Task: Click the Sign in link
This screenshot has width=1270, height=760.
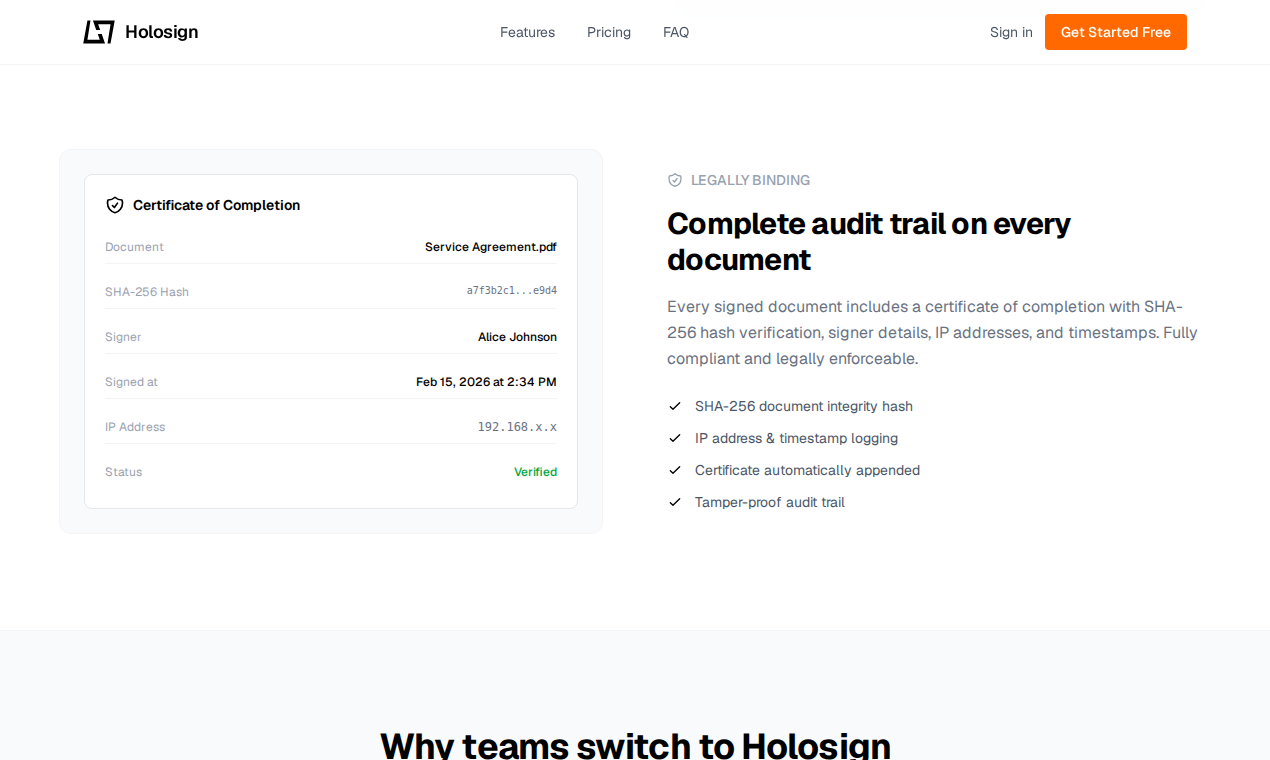Action: click(x=1011, y=32)
